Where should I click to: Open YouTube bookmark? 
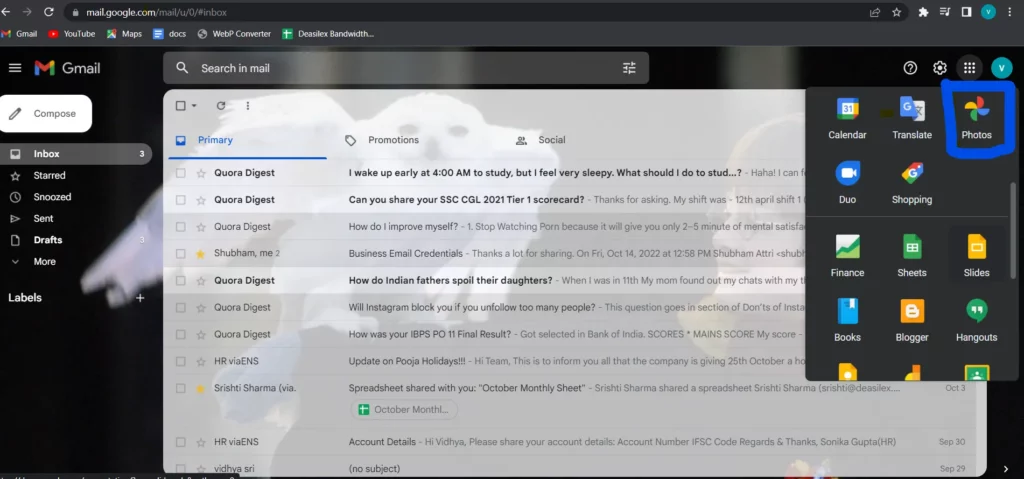[71, 34]
